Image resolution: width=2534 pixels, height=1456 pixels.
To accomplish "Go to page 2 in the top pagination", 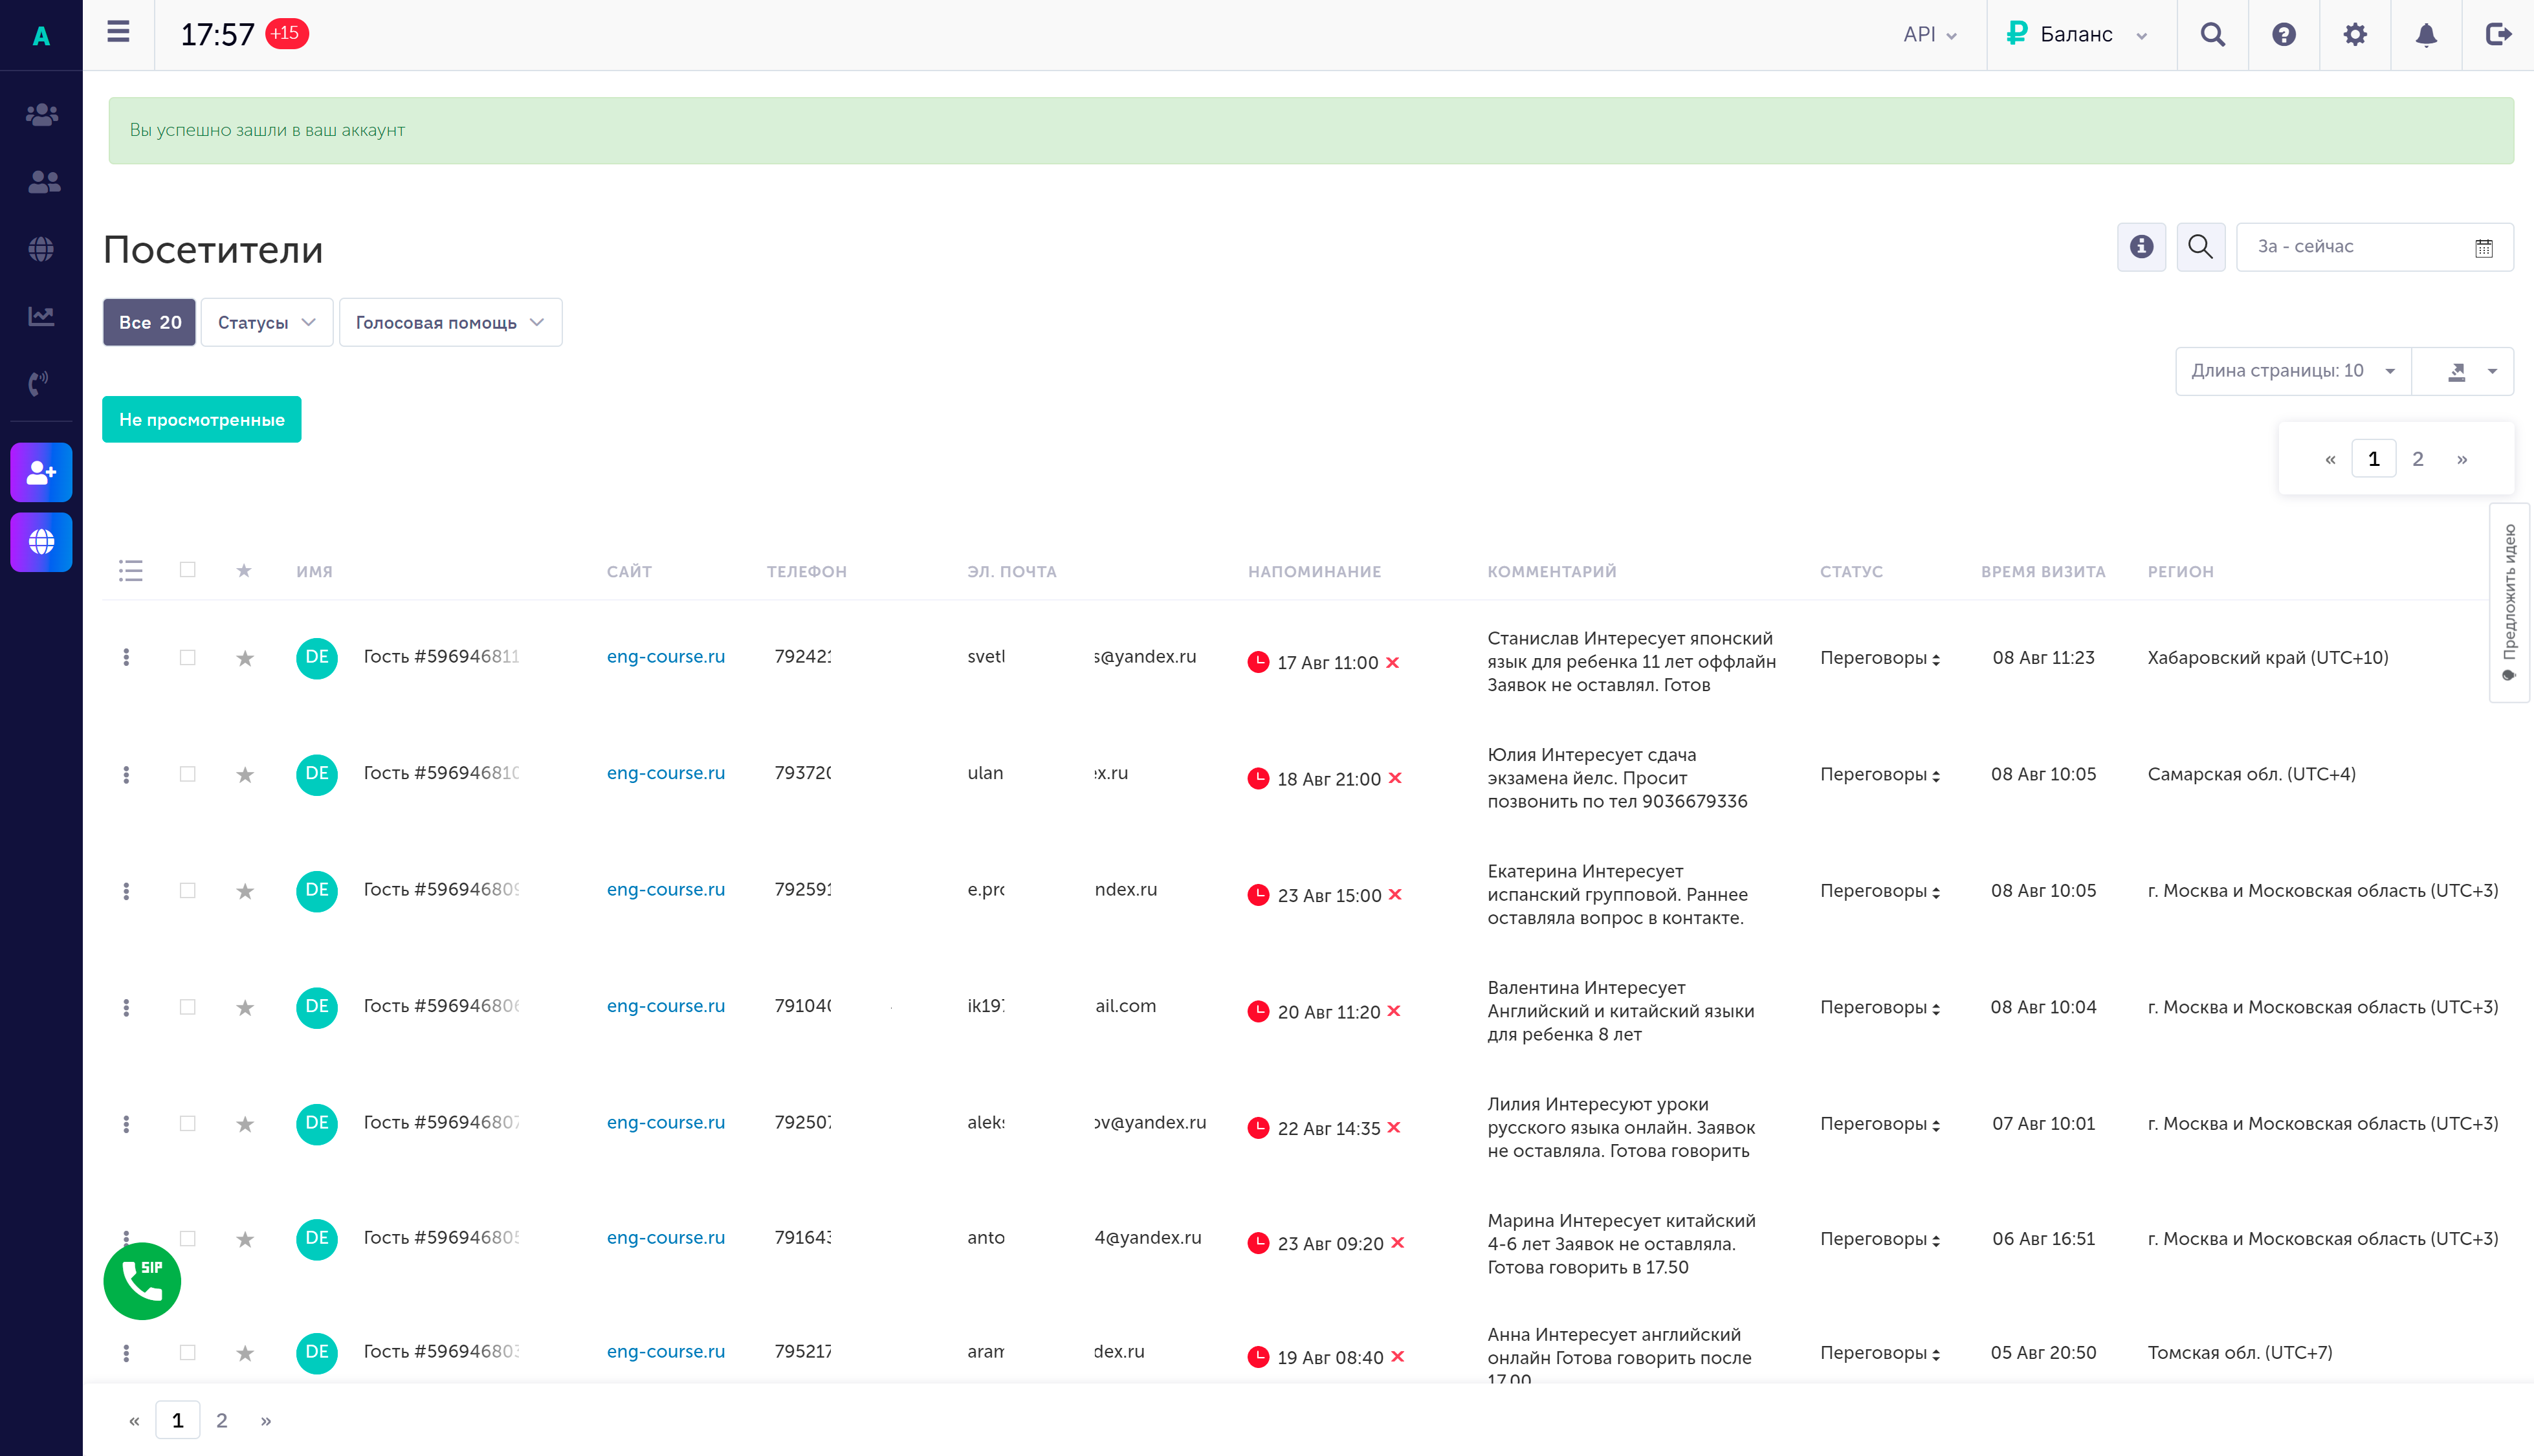I will coord(2417,459).
